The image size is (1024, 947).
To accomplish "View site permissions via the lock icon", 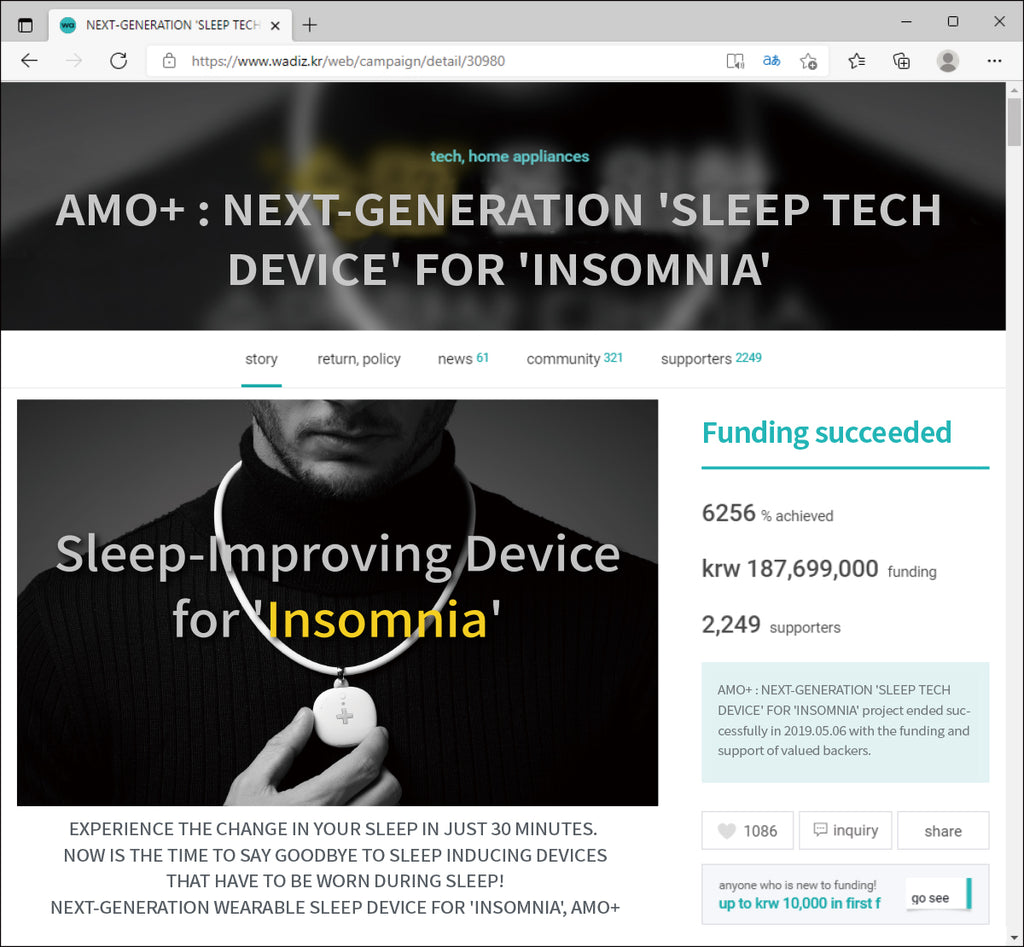I will [x=168, y=61].
